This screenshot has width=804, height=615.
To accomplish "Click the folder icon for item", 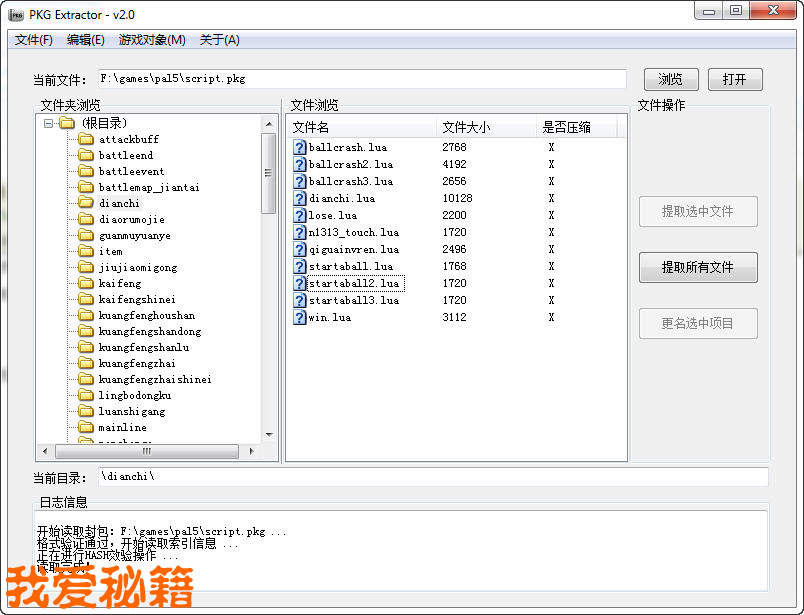I will click(86, 252).
